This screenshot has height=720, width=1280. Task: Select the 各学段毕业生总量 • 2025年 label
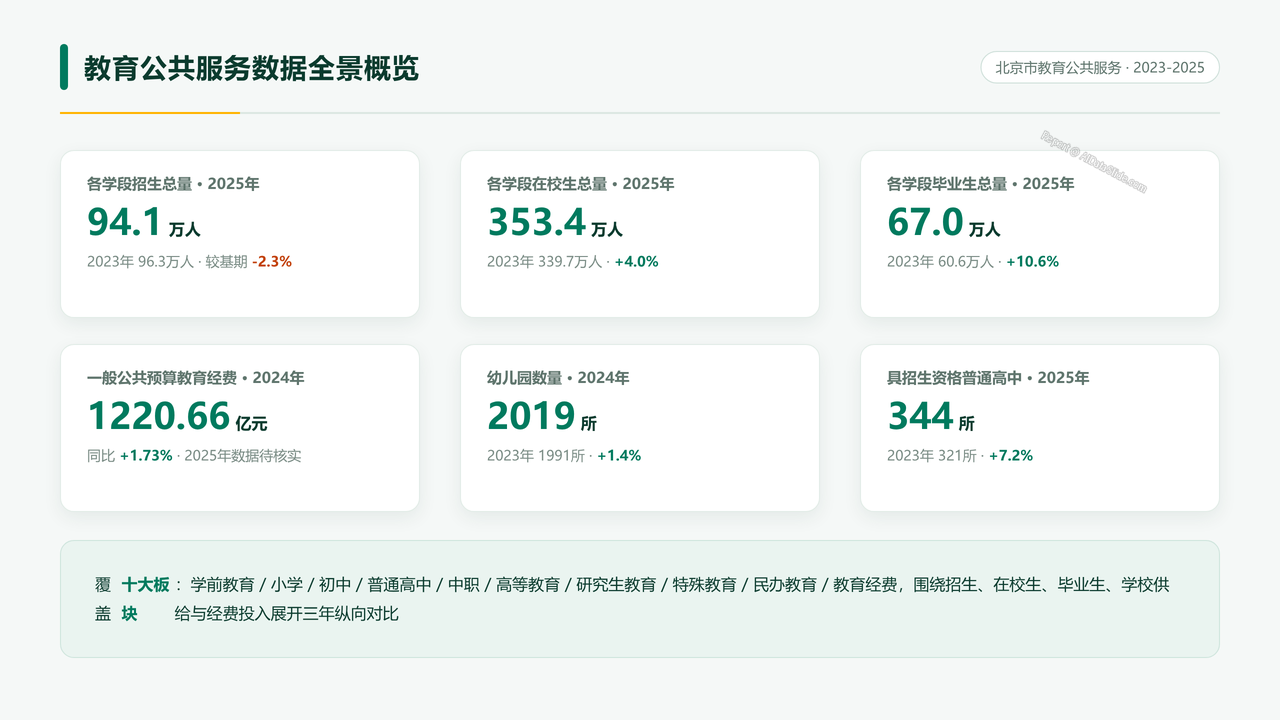coord(981,184)
